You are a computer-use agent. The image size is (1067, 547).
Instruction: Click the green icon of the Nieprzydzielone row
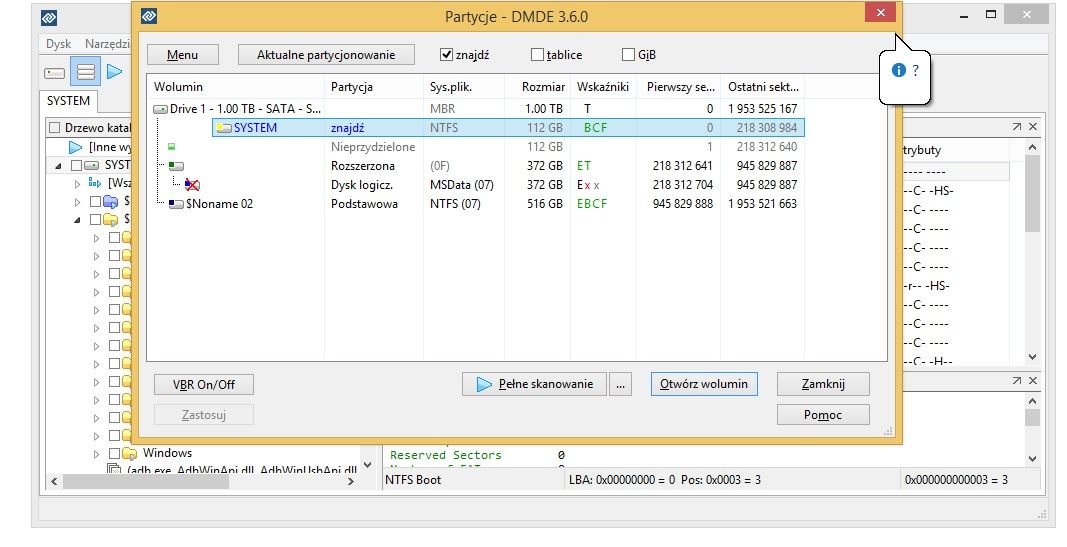[171, 146]
